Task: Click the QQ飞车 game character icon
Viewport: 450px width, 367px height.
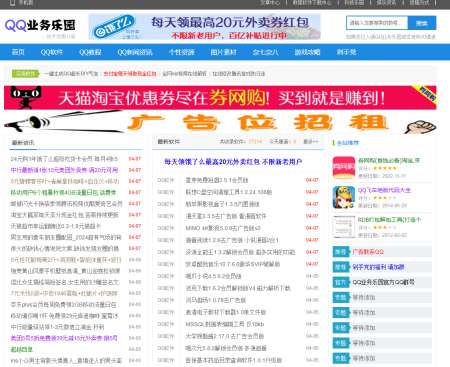Action: [344, 197]
